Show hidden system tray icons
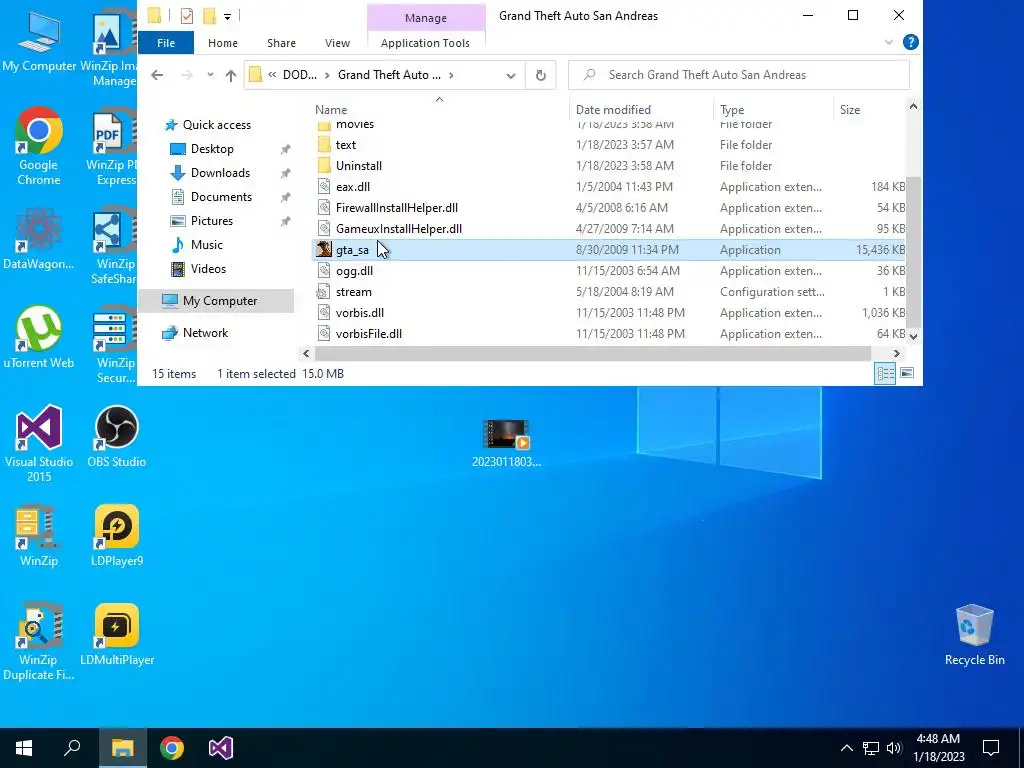Image resolution: width=1024 pixels, height=768 pixels. pyautogui.click(x=846, y=748)
